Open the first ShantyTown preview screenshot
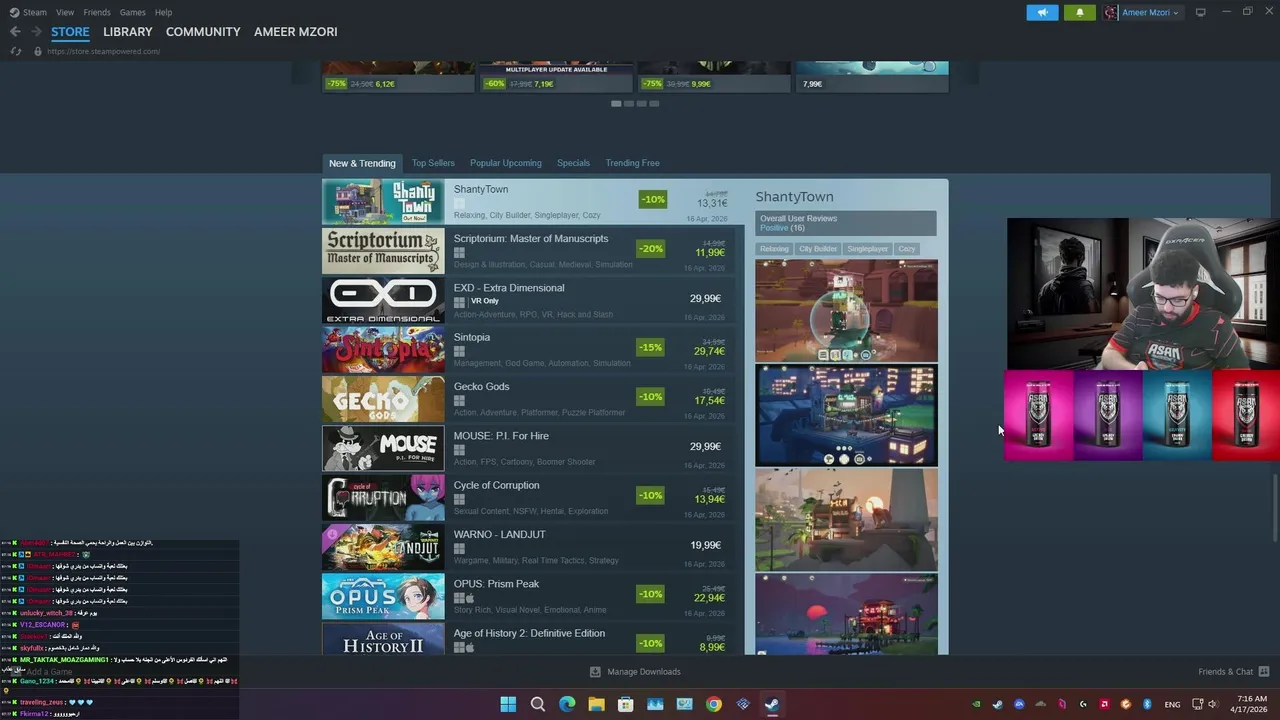 coord(846,311)
